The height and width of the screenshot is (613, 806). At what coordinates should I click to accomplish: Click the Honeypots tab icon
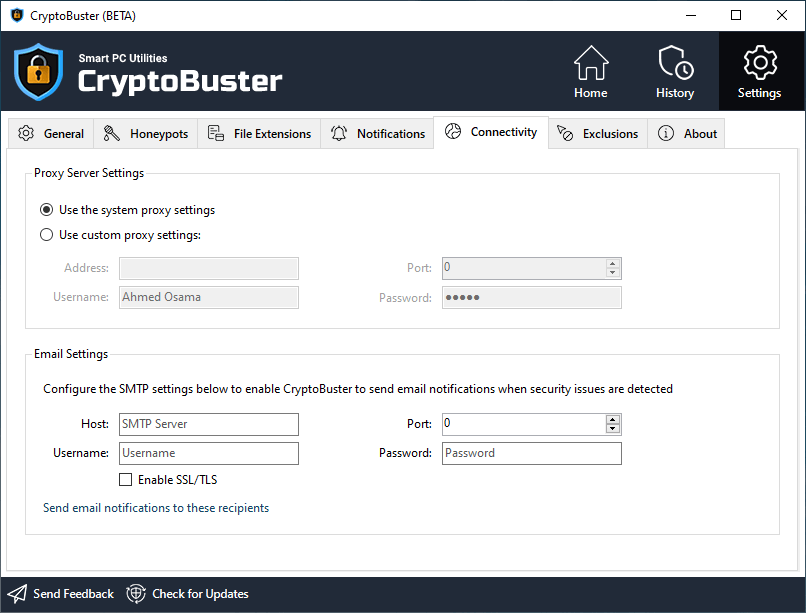click(x=112, y=134)
